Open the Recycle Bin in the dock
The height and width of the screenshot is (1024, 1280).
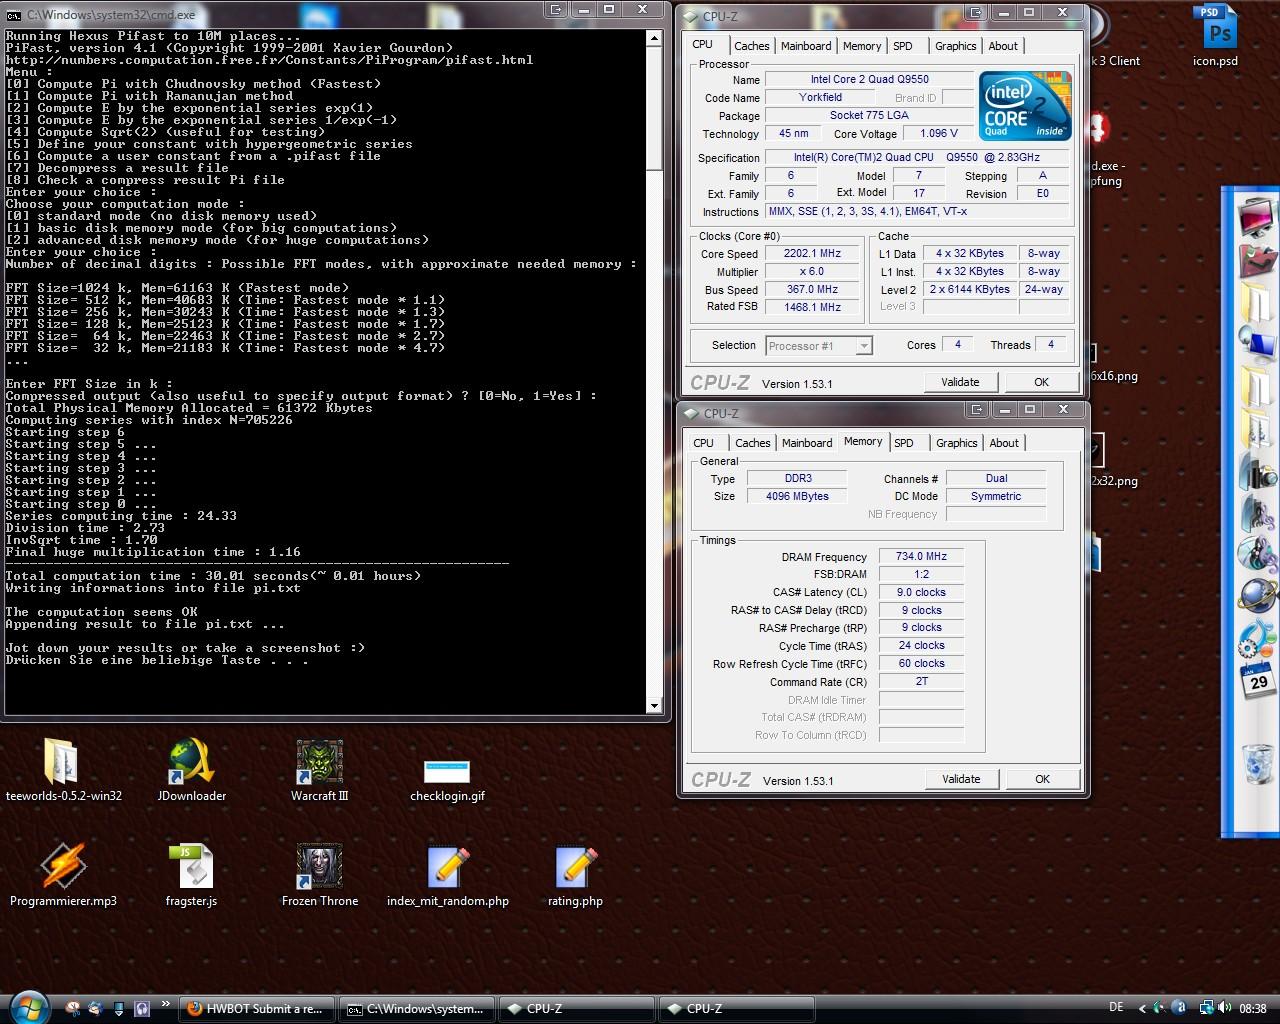[1258, 765]
